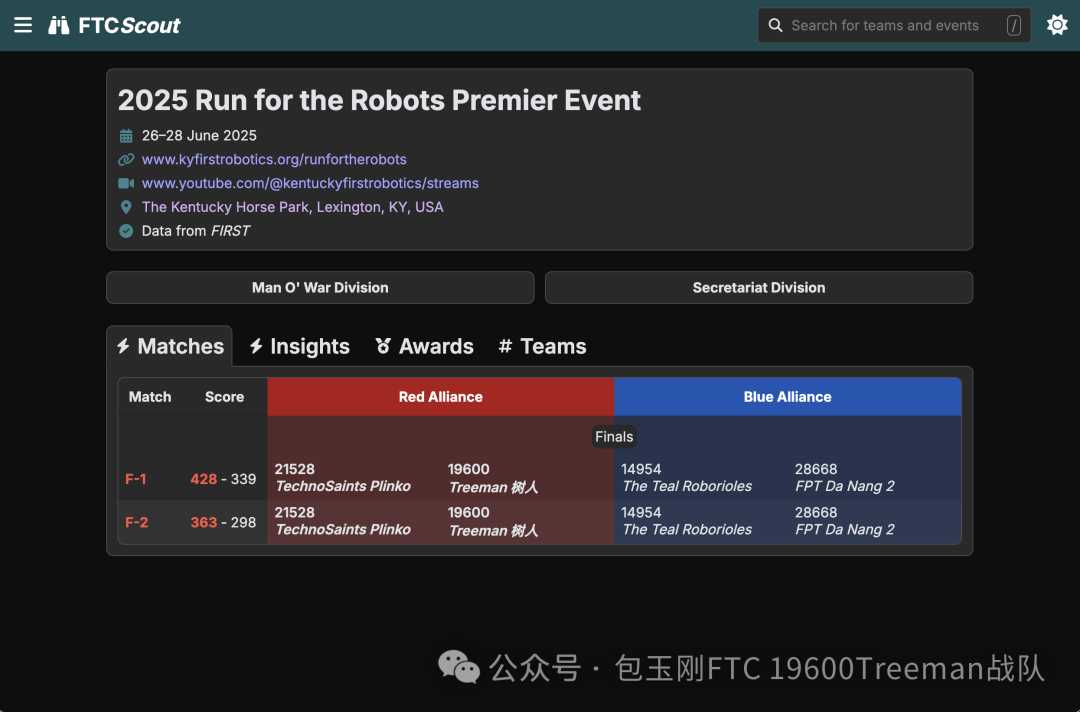Image resolution: width=1080 pixels, height=712 pixels.
Task: Toggle theme with the sun icon
Action: point(1057,25)
